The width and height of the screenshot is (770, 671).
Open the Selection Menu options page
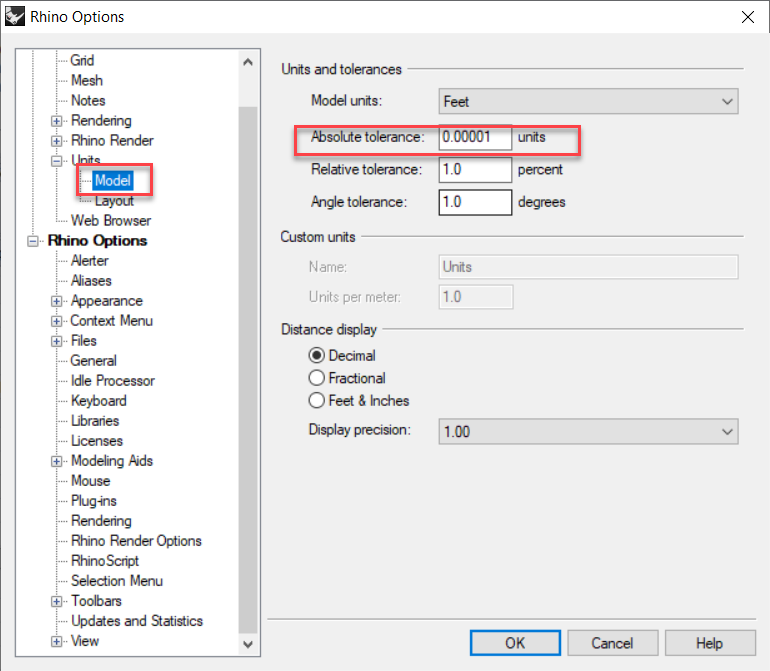coord(117,581)
